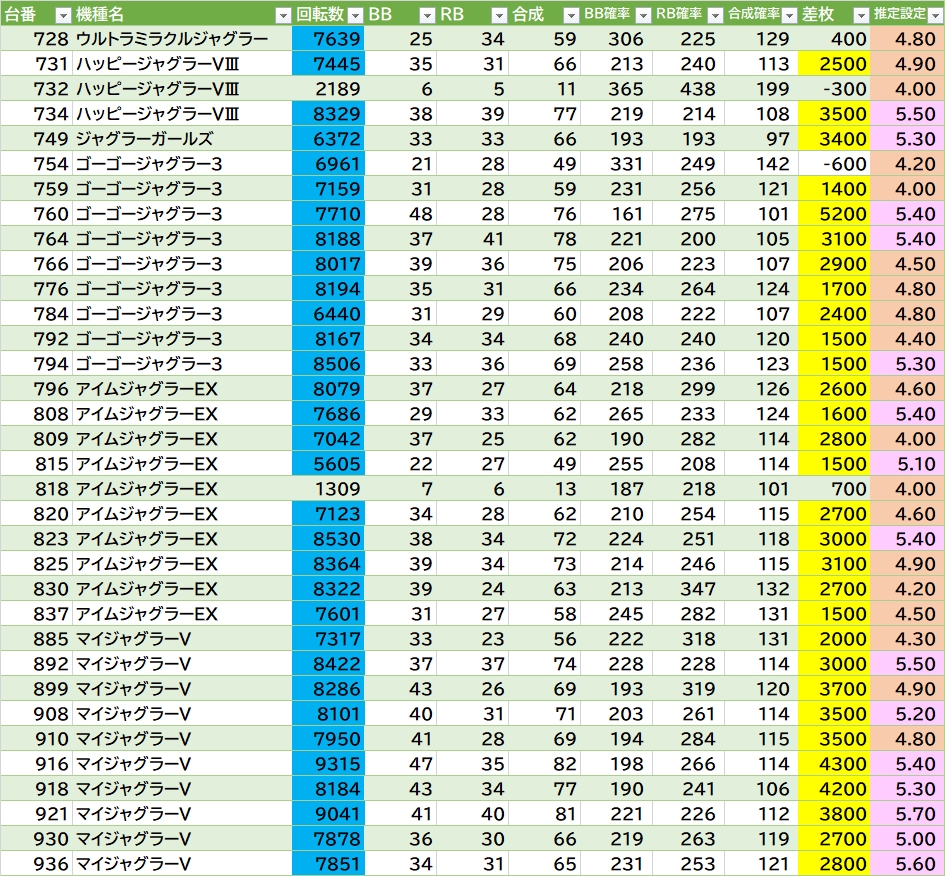Open the BB確率 column filter dropdown

[643, 15]
